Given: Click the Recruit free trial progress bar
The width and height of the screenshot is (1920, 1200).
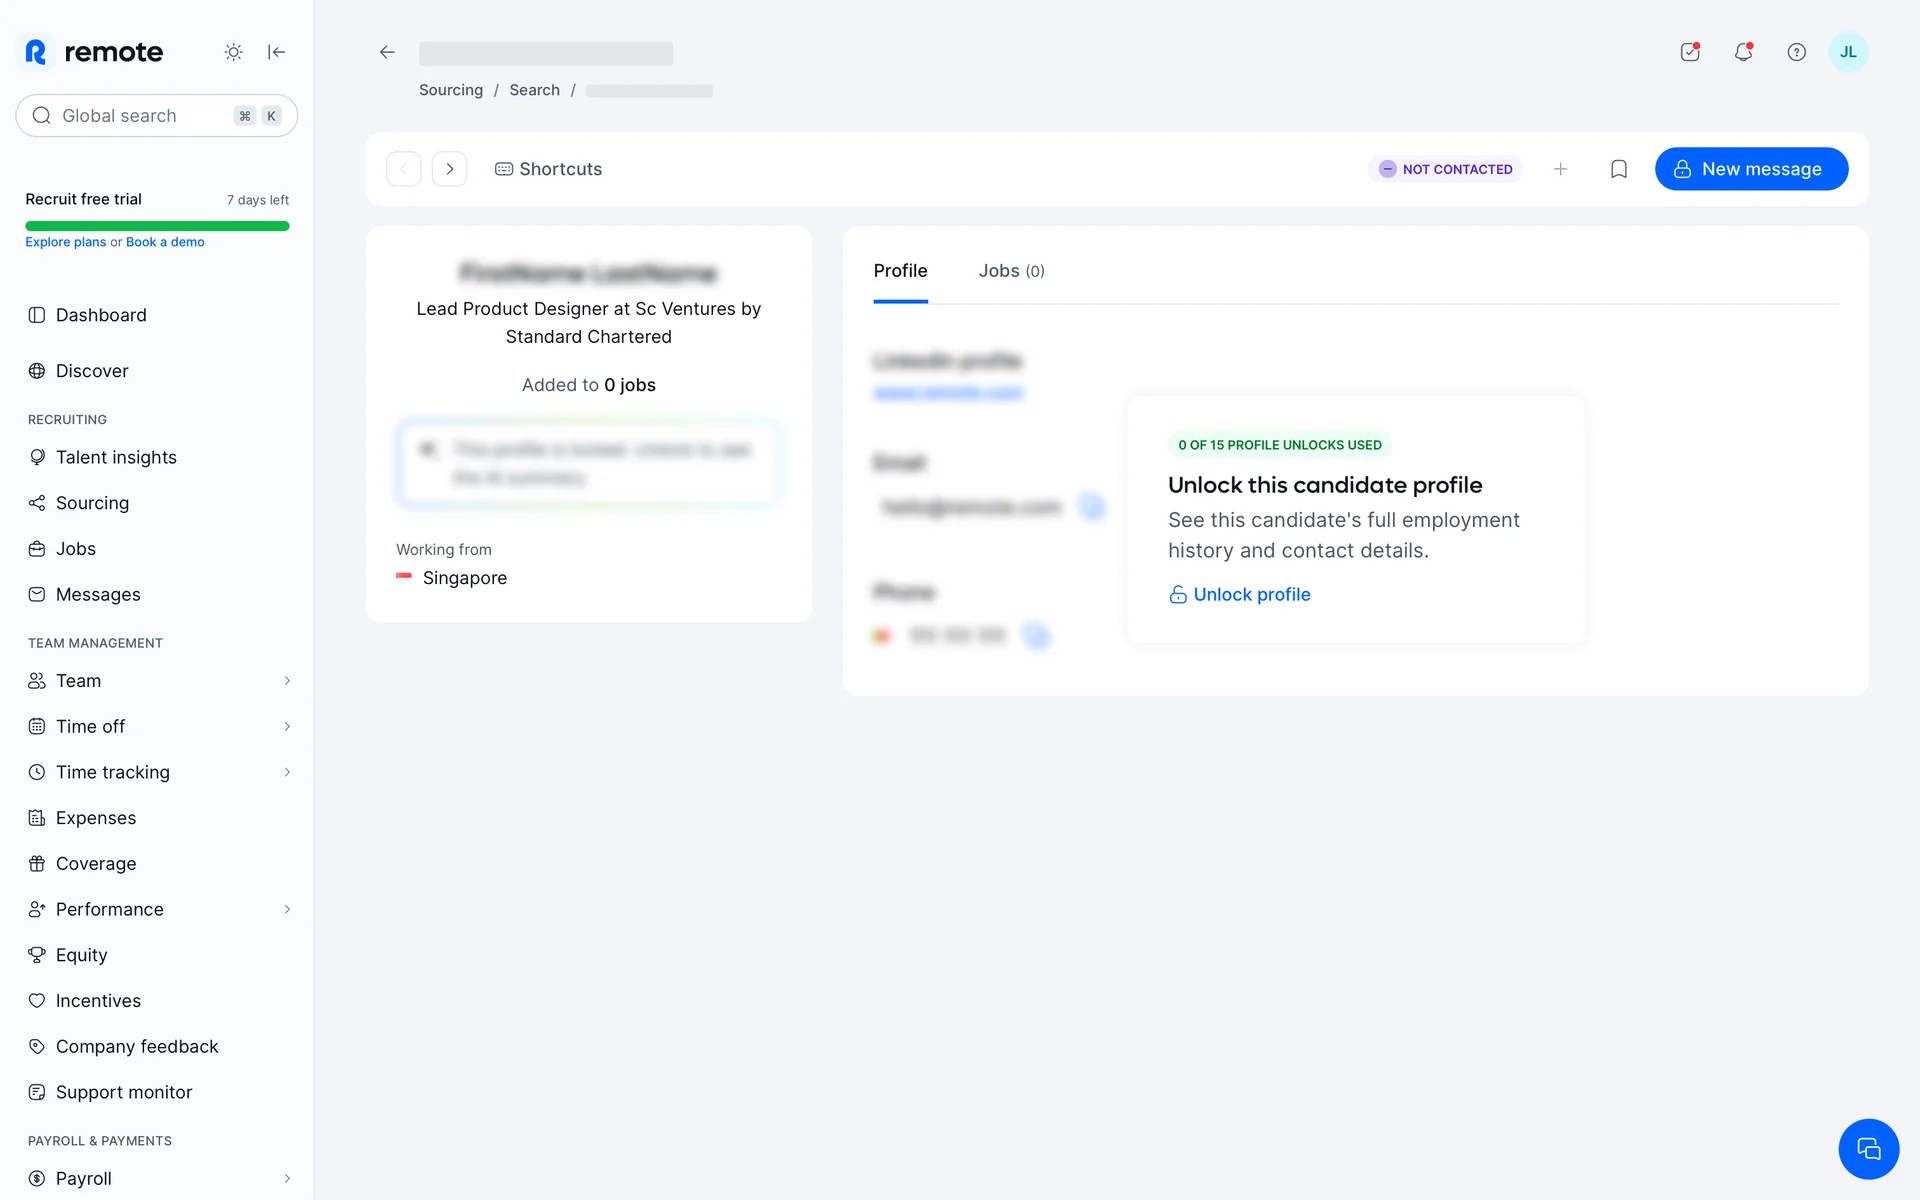Looking at the screenshot, I should (157, 226).
